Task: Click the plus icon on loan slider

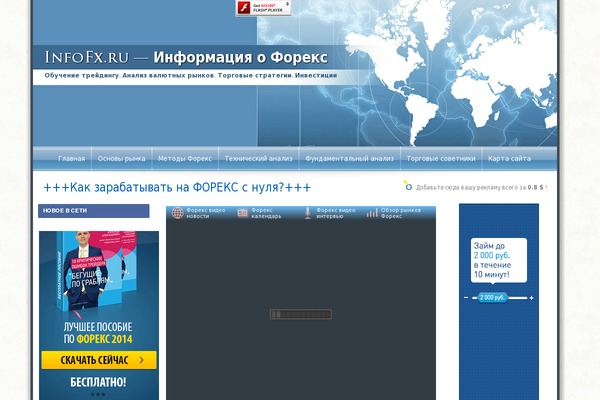Action: coord(532,298)
